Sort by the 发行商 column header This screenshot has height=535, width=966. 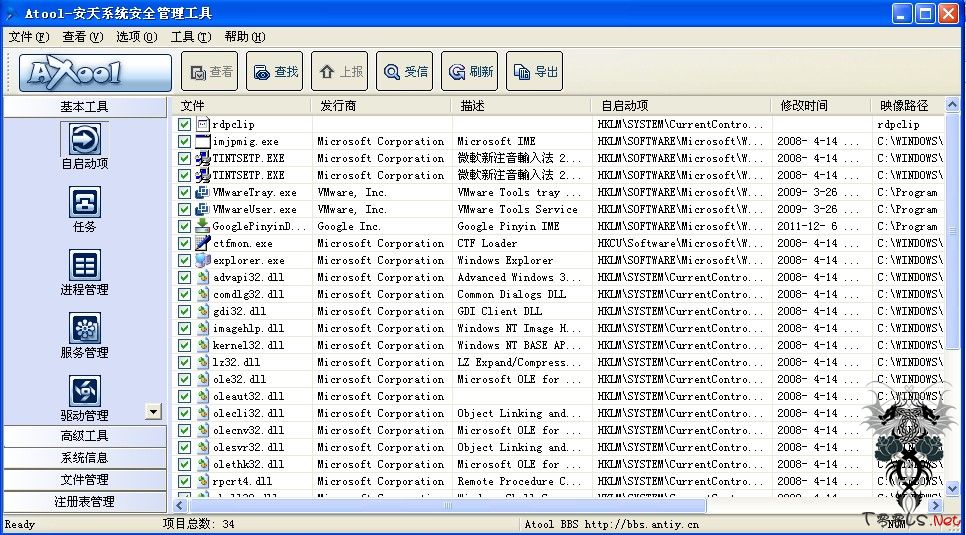381,106
